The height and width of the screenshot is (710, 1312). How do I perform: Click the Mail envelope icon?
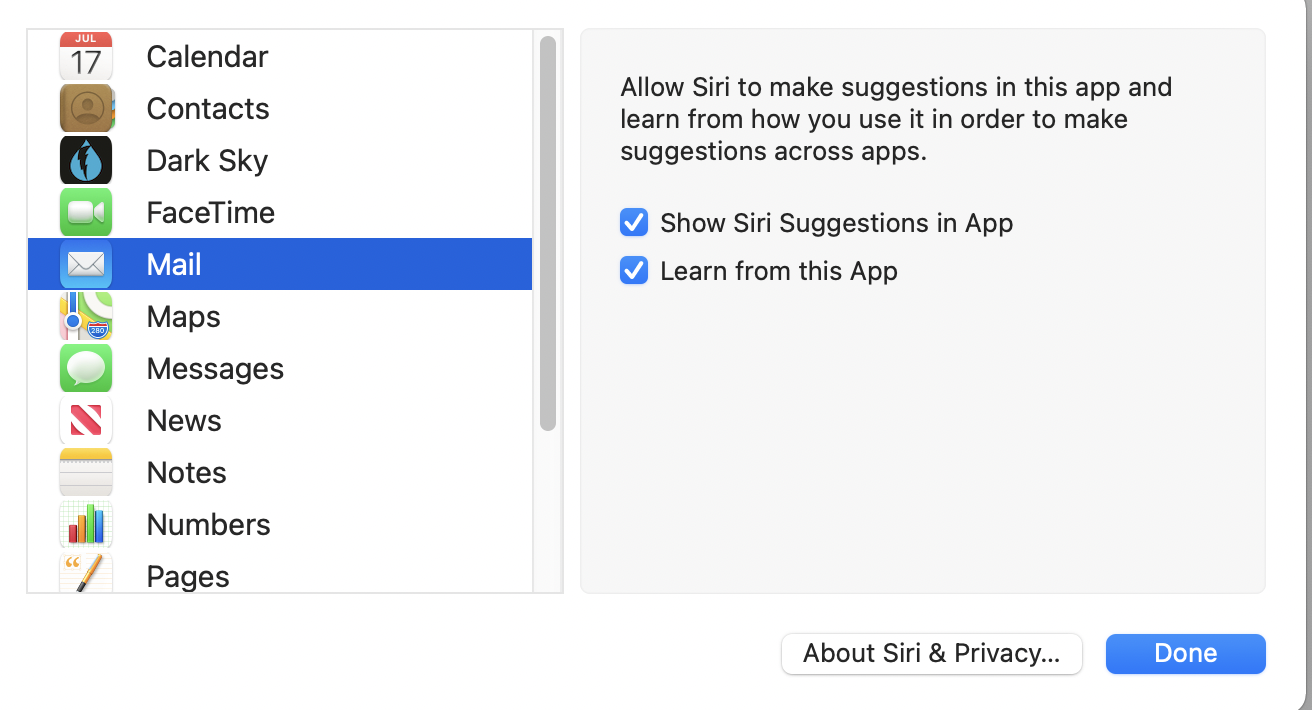(86, 264)
